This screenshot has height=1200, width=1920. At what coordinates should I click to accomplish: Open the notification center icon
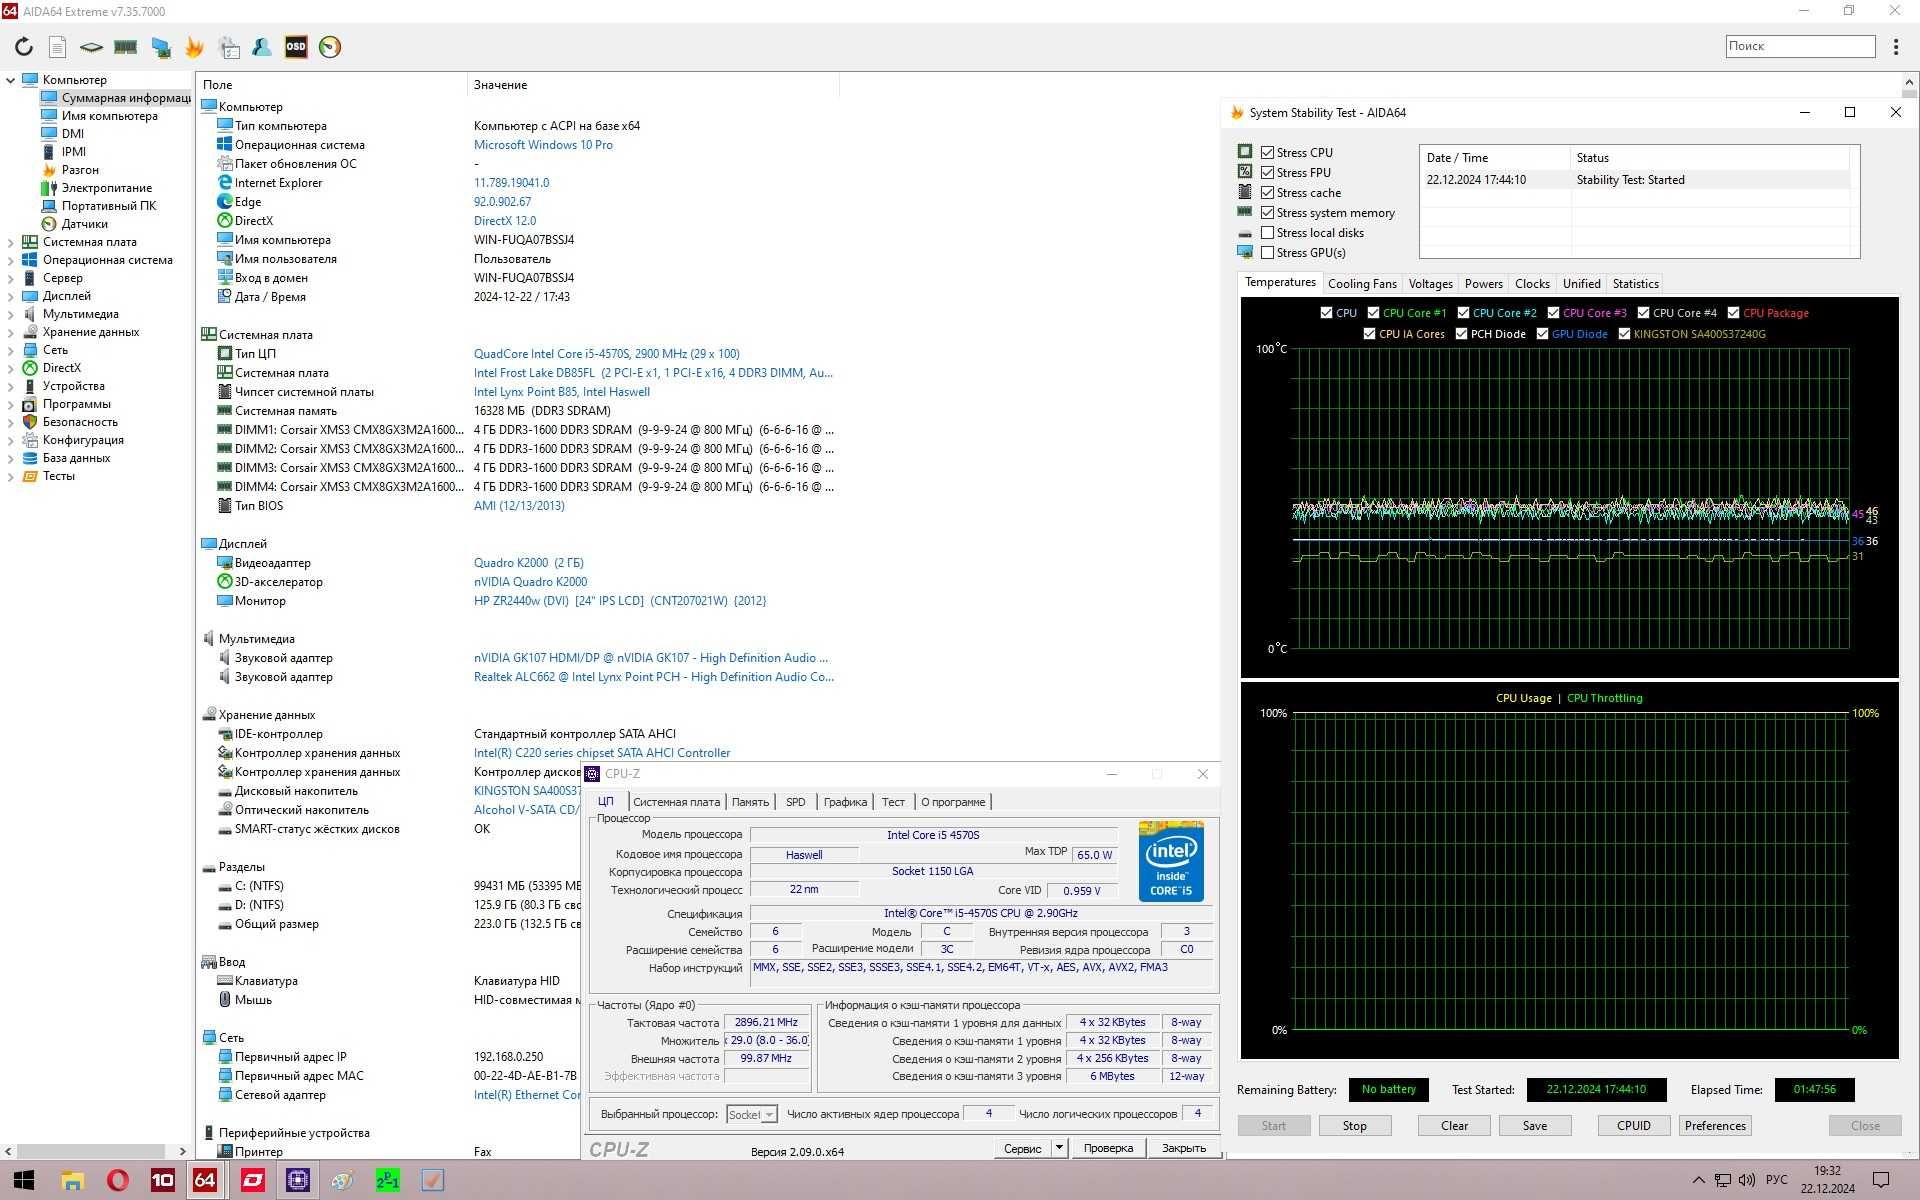coord(1880,1180)
